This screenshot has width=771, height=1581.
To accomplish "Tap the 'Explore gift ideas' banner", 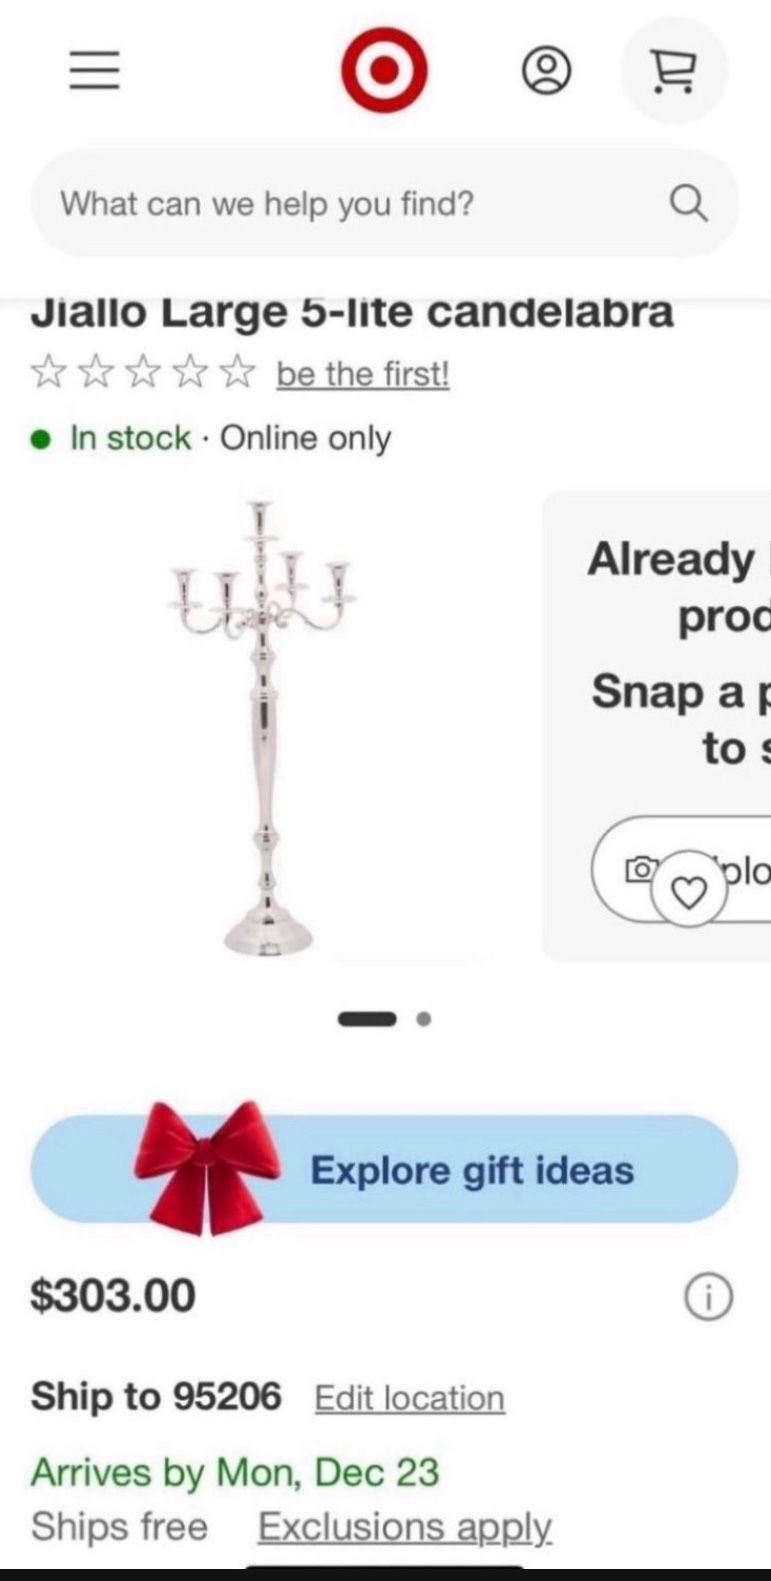I will click(x=385, y=1169).
